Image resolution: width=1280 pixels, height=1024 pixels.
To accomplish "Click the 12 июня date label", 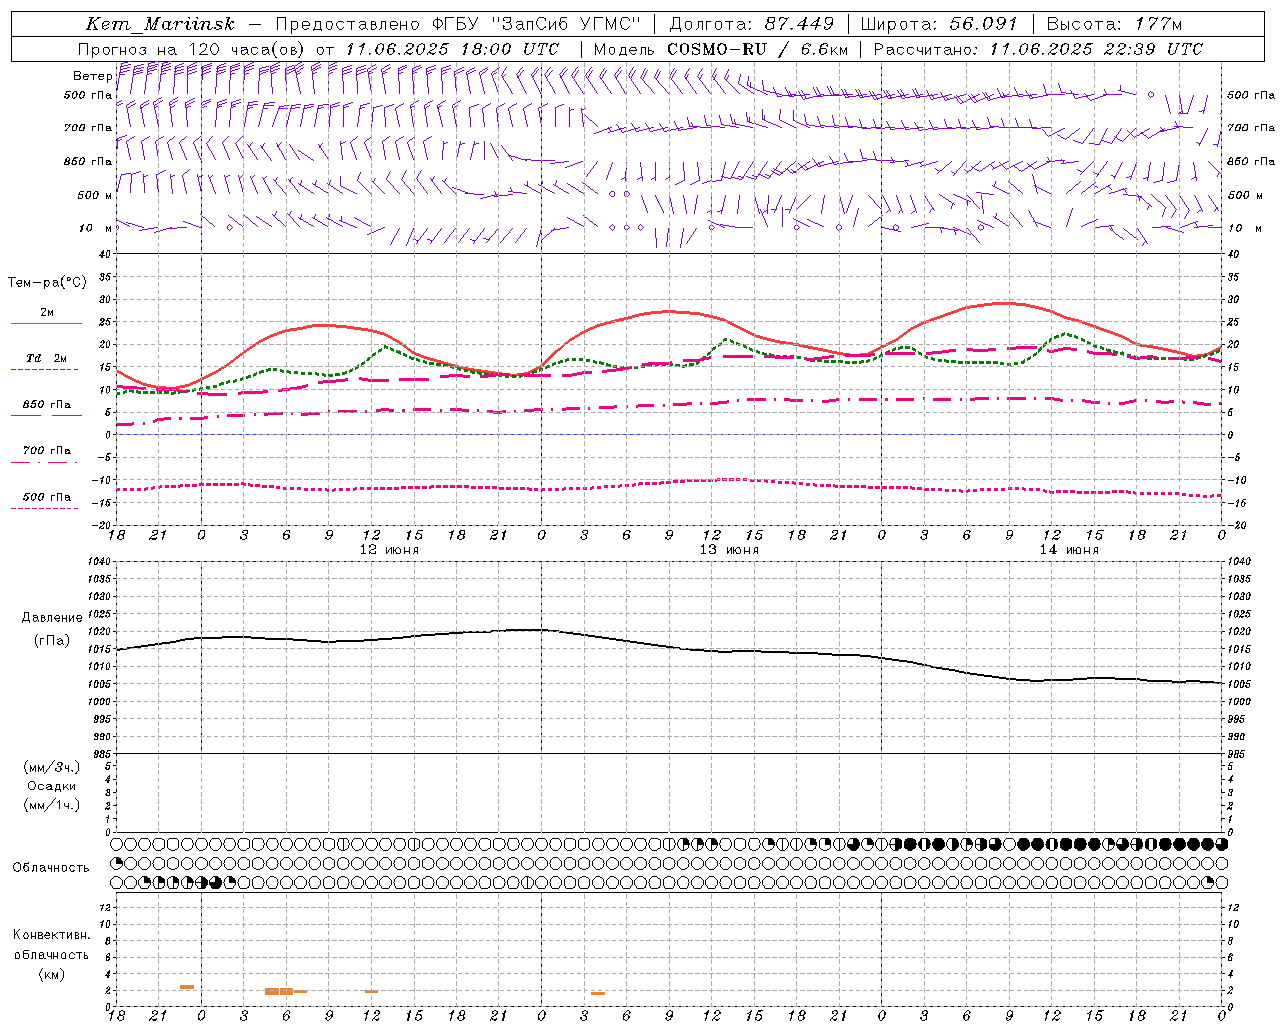I will (x=389, y=550).
